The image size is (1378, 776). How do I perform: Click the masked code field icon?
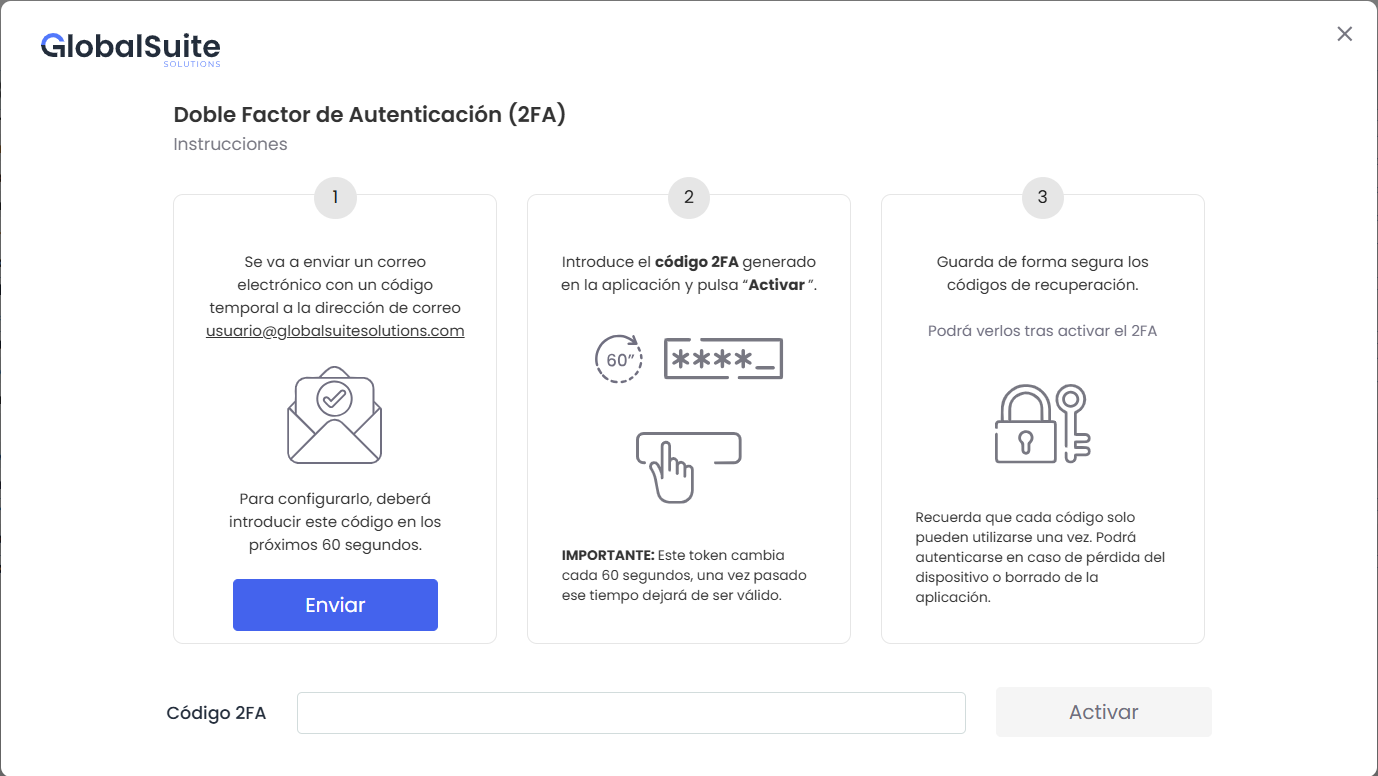pyautogui.click(x=723, y=359)
